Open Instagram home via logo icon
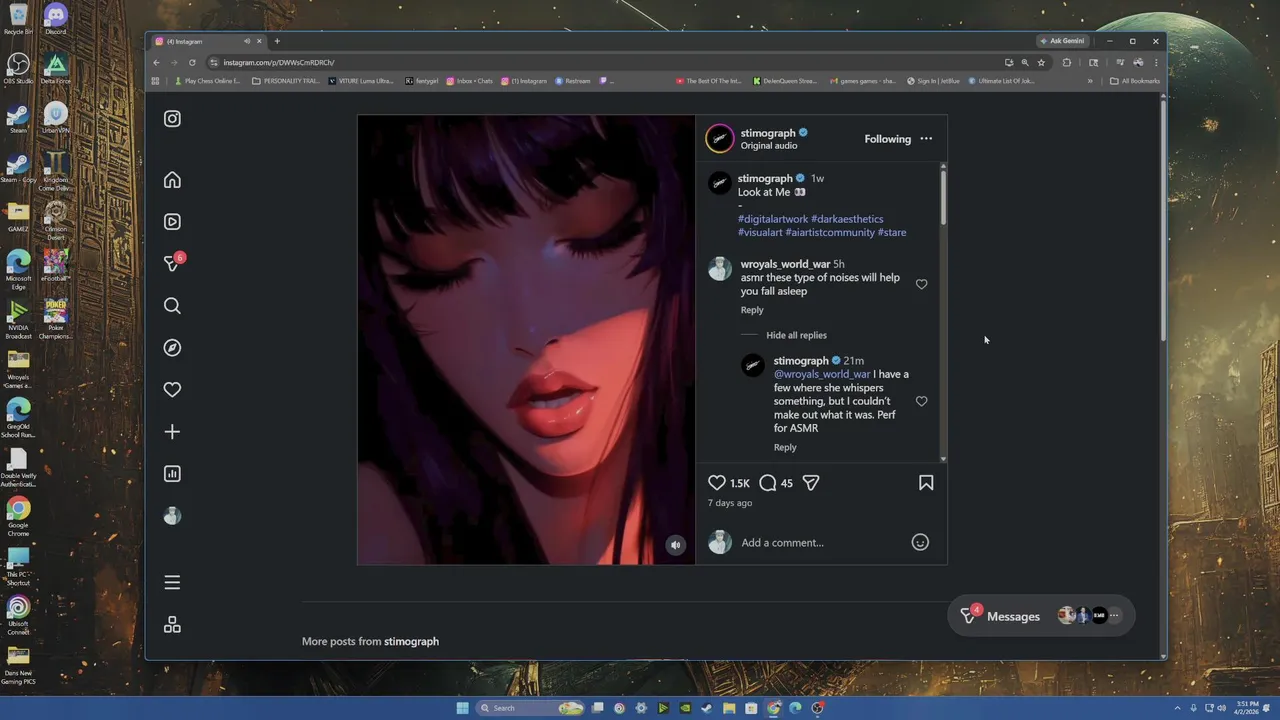 click(x=172, y=118)
